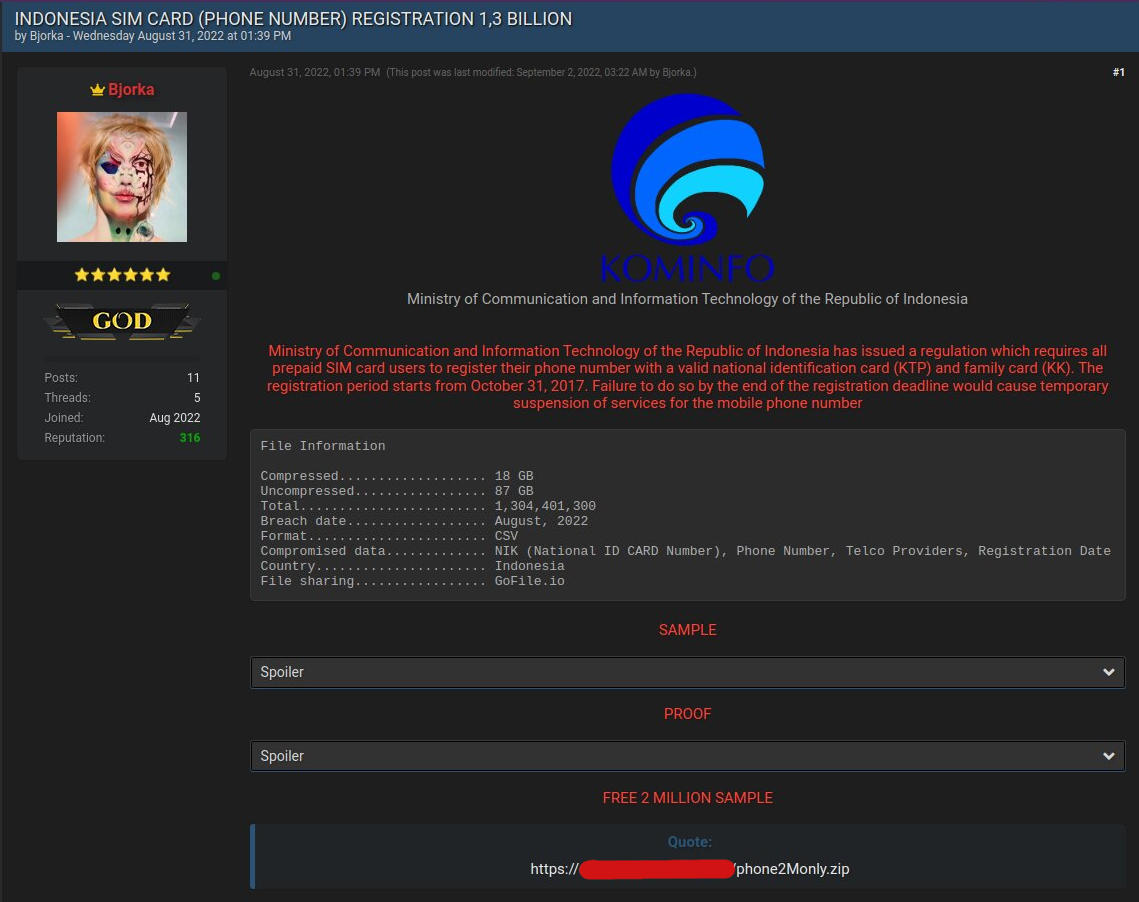Click the GOD rank badge
The width and height of the screenshot is (1139, 902).
tap(122, 321)
